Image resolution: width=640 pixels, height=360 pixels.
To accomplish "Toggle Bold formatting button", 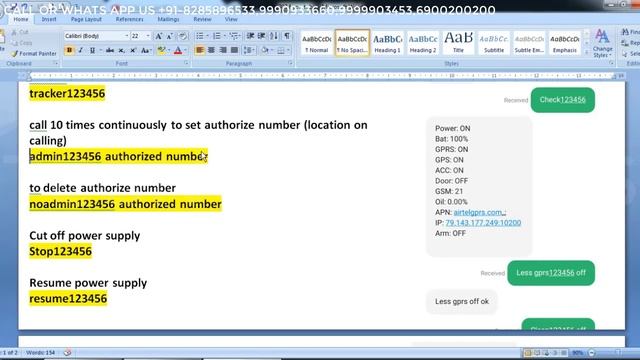I will pyautogui.click(x=69, y=50).
